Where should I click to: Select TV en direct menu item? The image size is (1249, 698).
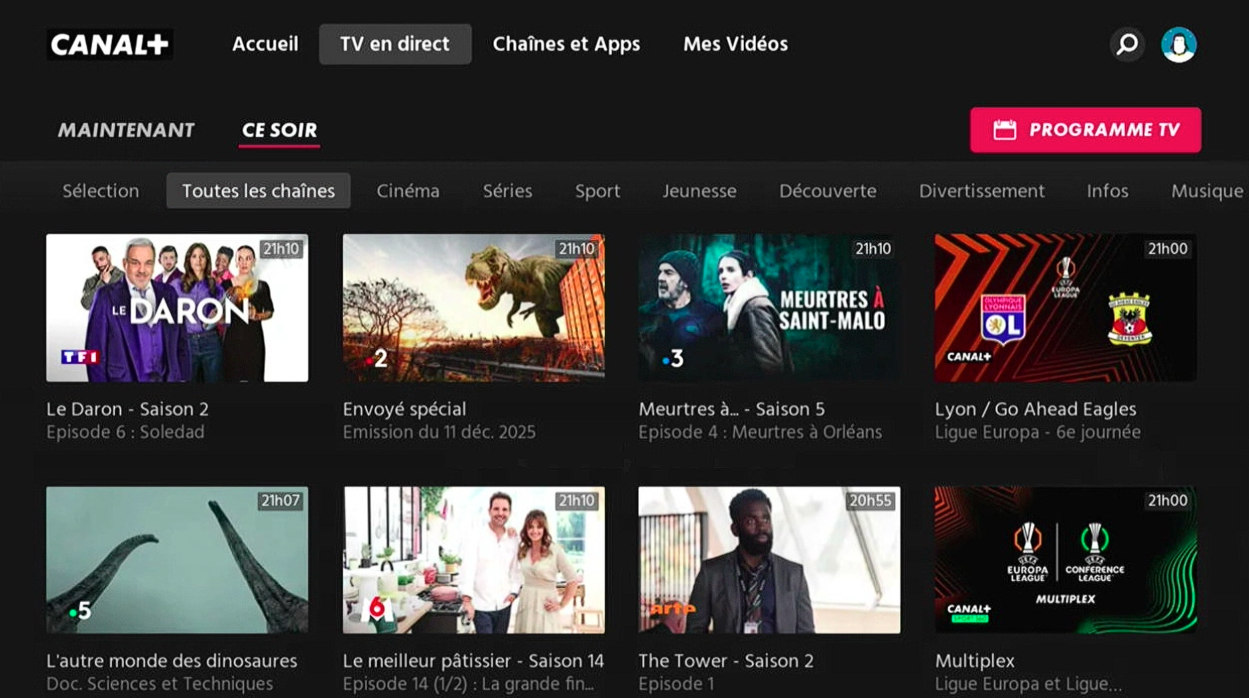pyautogui.click(x=395, y=44)
